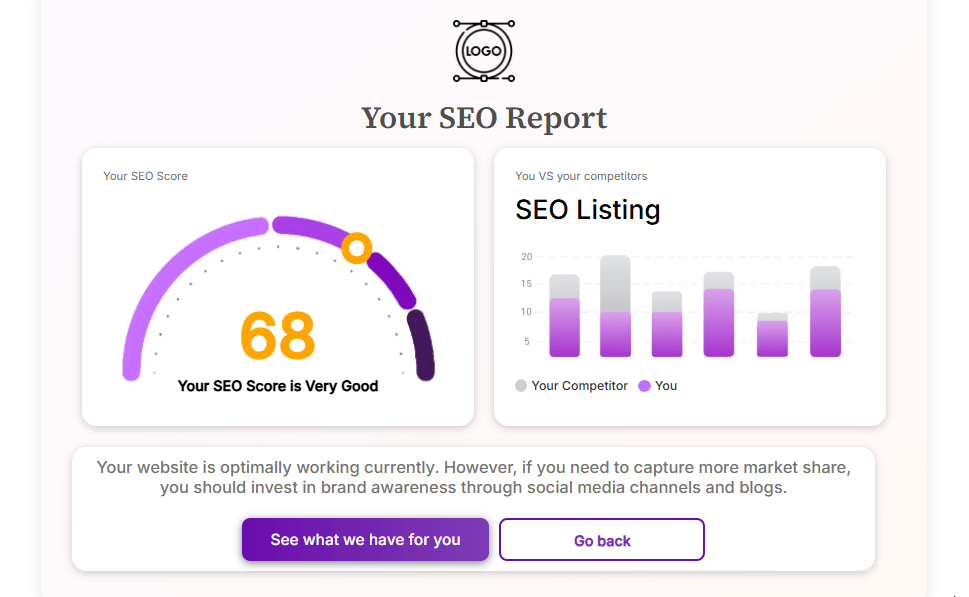The height and width of the screenshot is (597, 969).
Task: Switch to the You VS your competitors section
Action: [581, 175]
